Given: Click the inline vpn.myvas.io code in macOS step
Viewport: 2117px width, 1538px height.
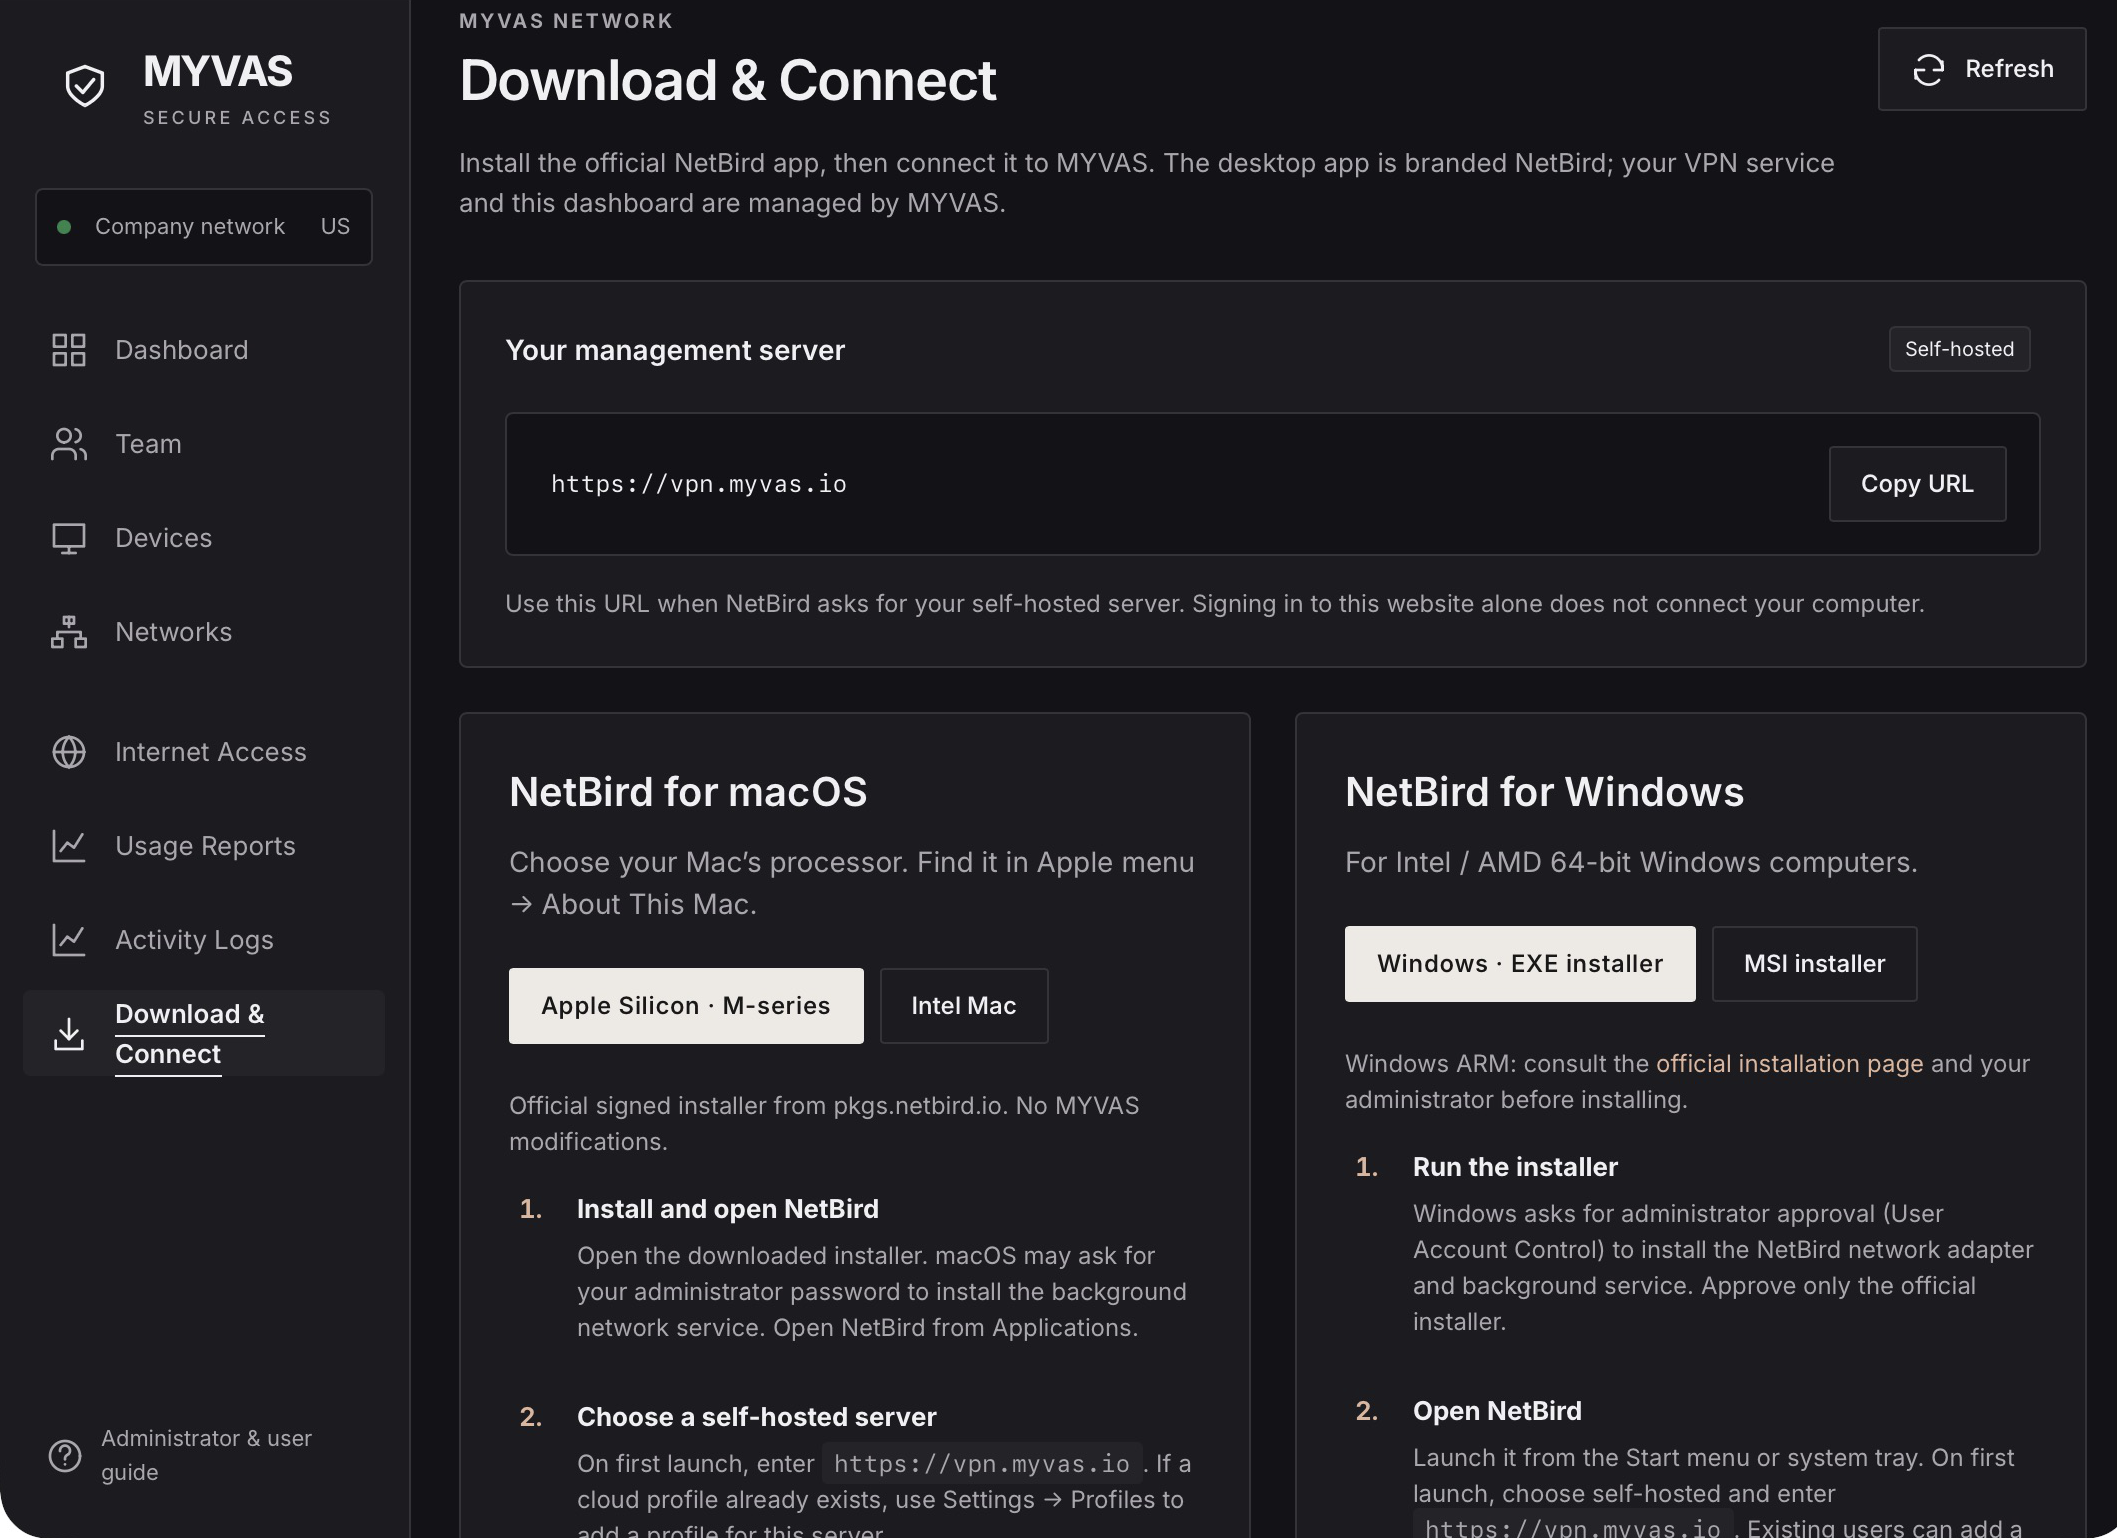Looking at the screenshot, I should tap(982, 1464).
